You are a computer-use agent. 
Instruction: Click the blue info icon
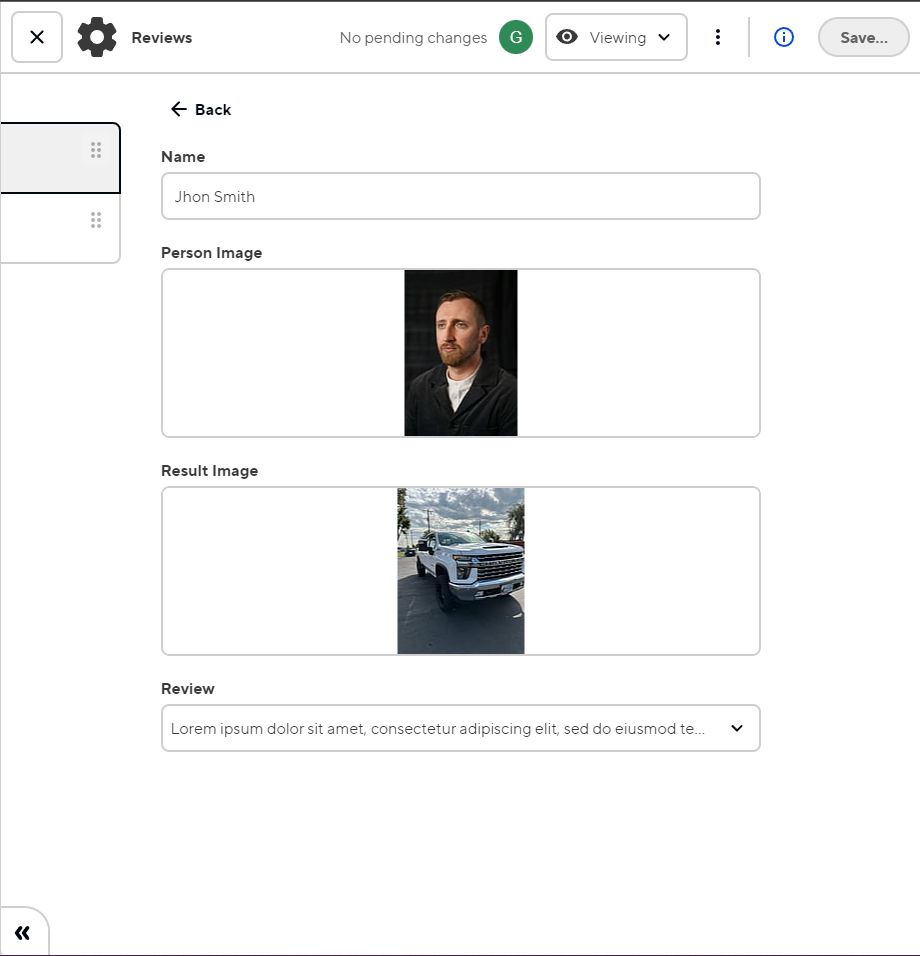point(784,37)
